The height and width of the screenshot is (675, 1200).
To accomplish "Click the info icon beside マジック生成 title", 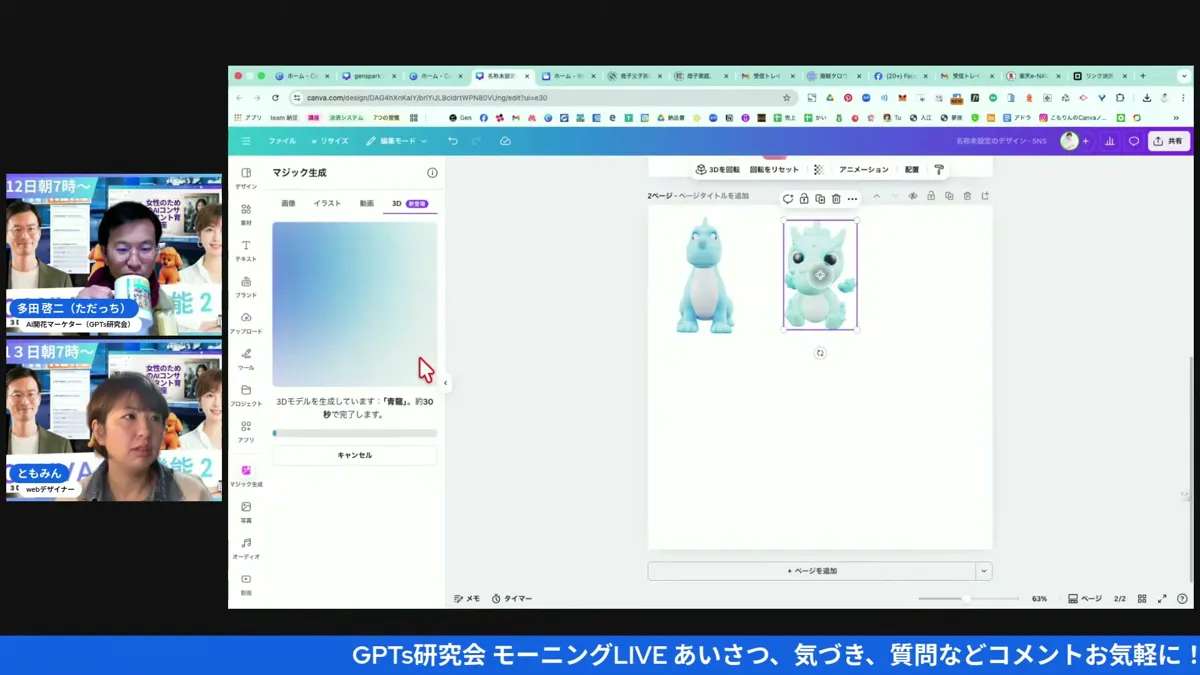I will [x=432, y=173].
